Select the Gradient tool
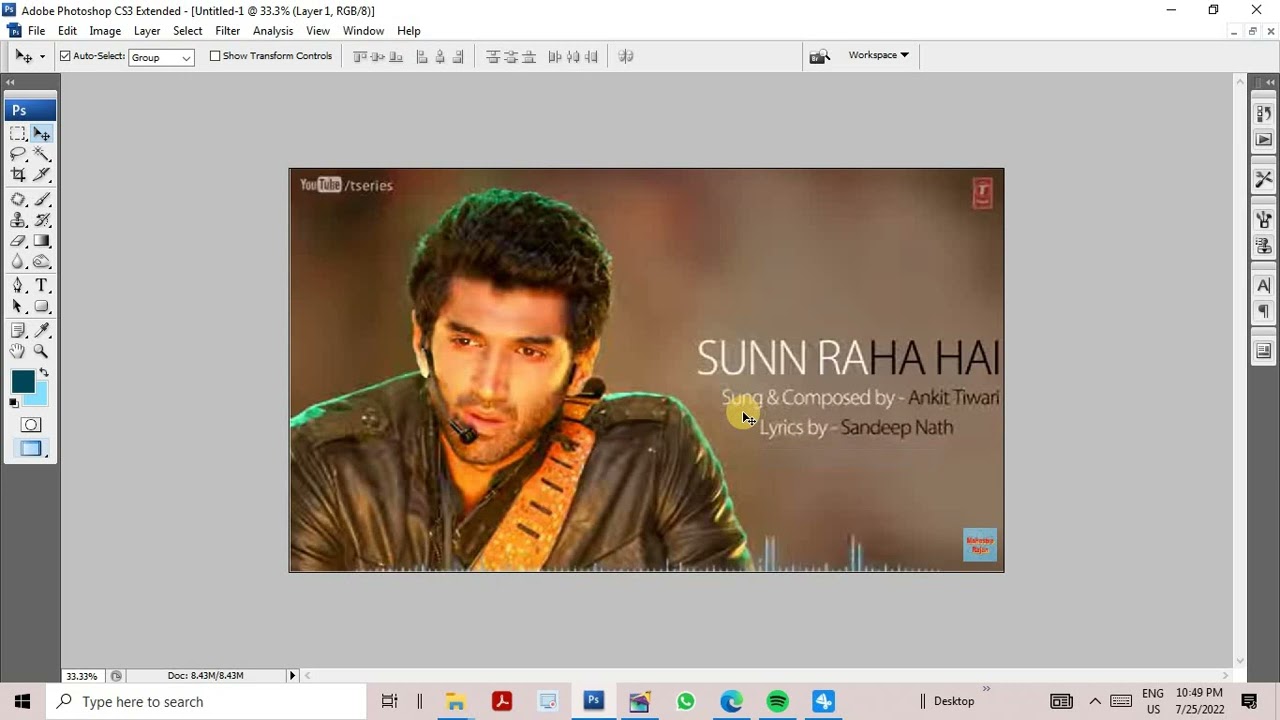This screenshot has height=720, width=1280. pyautogui.click(x=41, y=241)
